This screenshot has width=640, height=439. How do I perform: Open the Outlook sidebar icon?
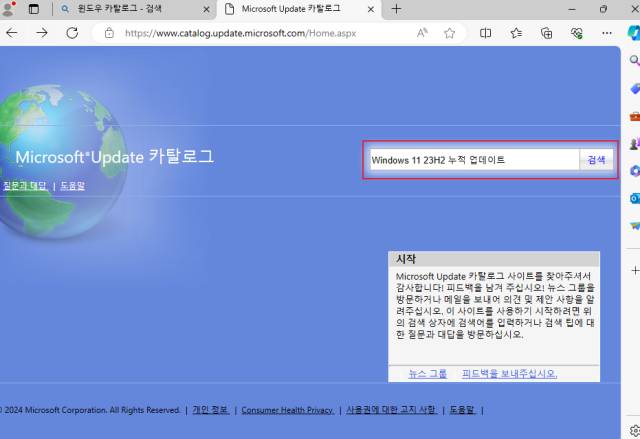(x=635, y=199)
